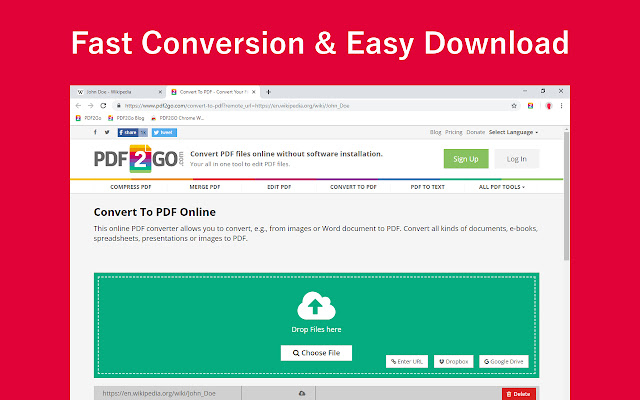Viewport: 640px width, 400px height.
Task: Click the Log In button
Action: point(517,159)
